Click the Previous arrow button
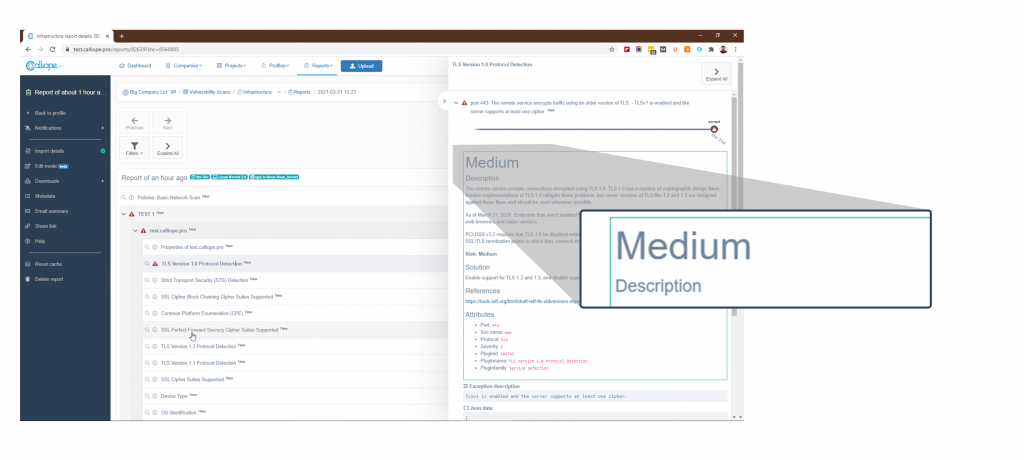Image resolution: width=1024 pixels, height=460 pixels. coord(134,122)
